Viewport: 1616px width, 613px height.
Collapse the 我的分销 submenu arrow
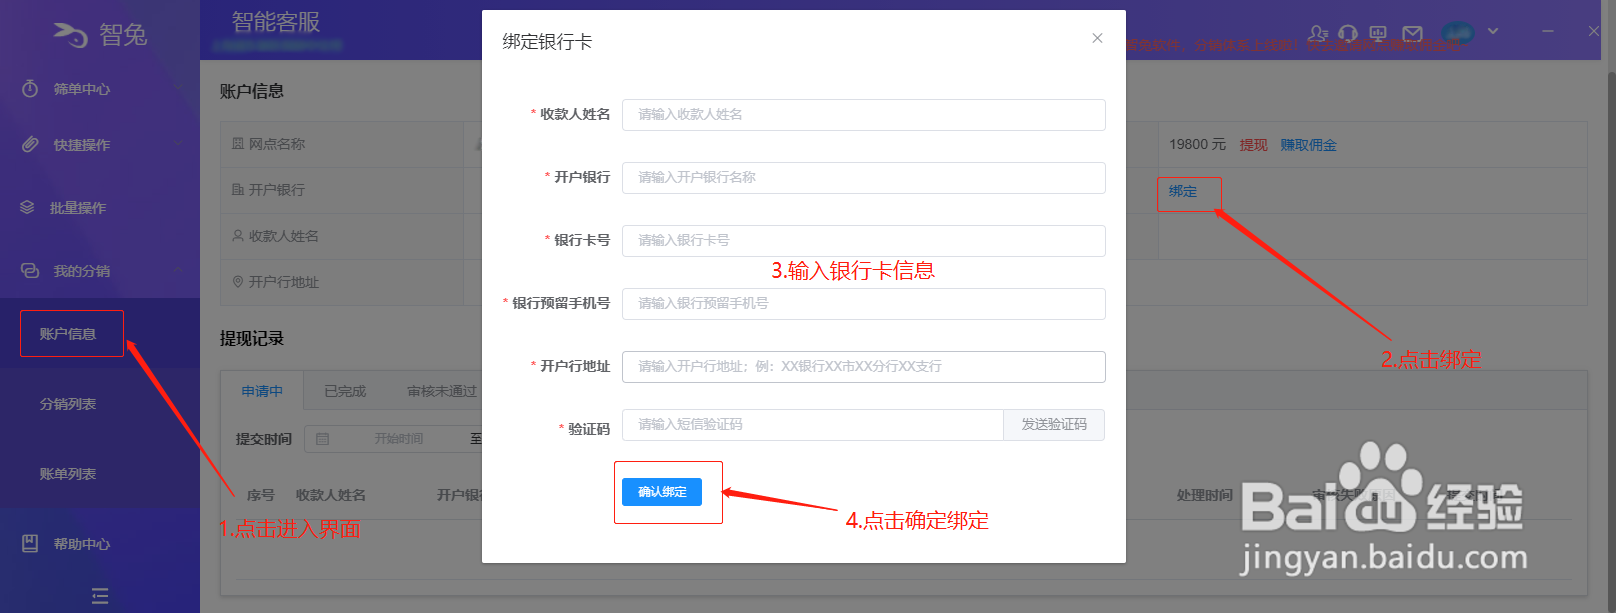click(178, 270)
